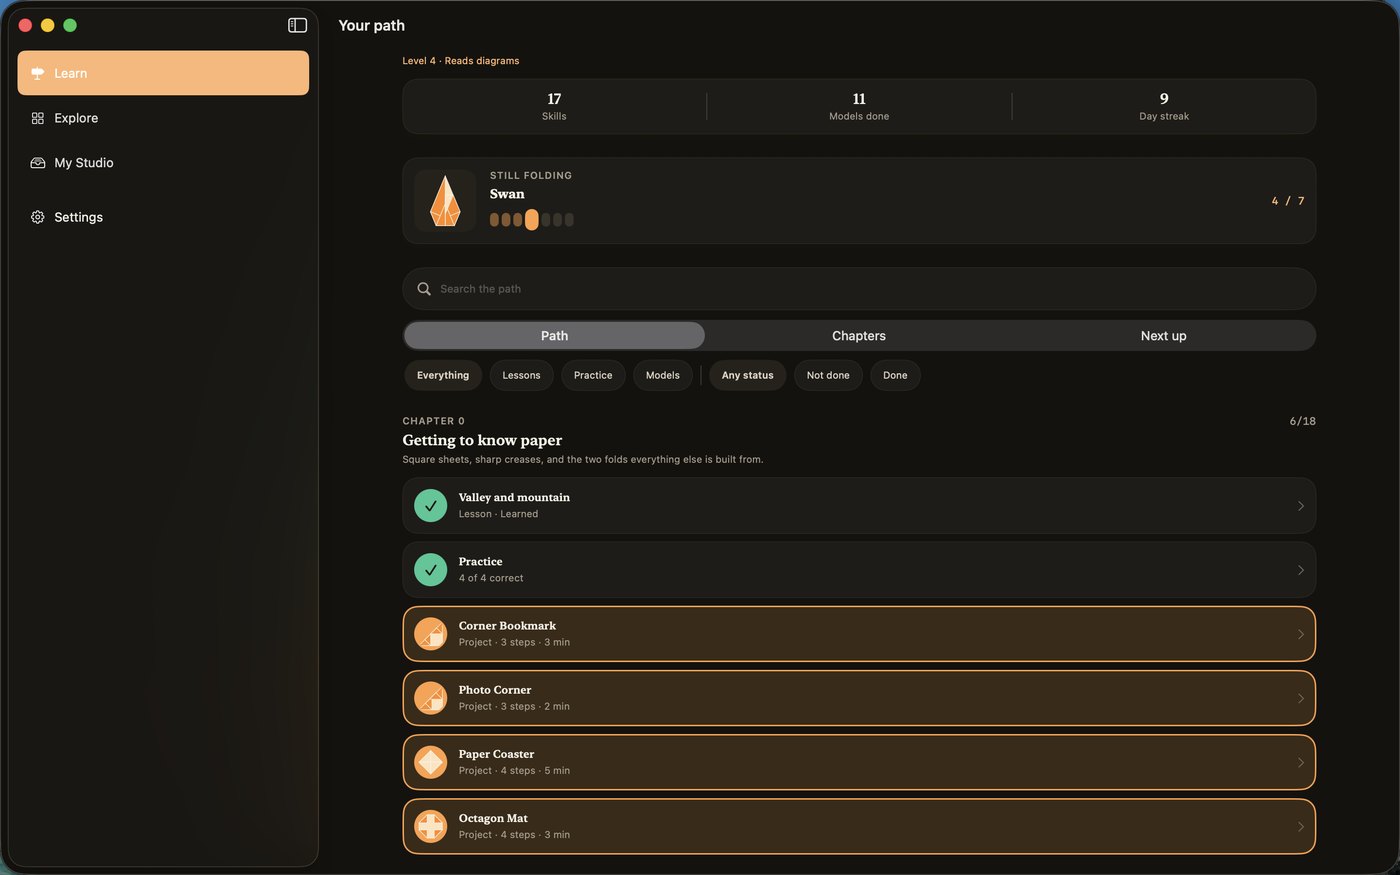Image resolution: width=1400 pixels, height=875 pixels.
Task: Switch to the Path tab
Action: (x=554, y=336)
